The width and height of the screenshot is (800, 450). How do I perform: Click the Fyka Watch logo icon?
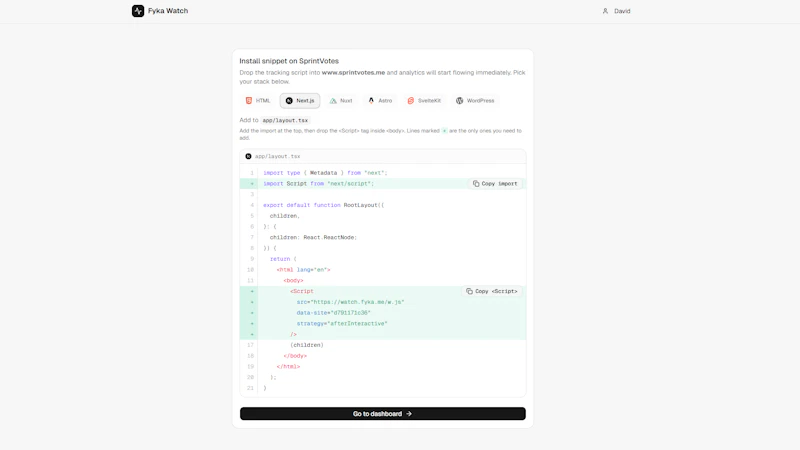pos(138,11)
